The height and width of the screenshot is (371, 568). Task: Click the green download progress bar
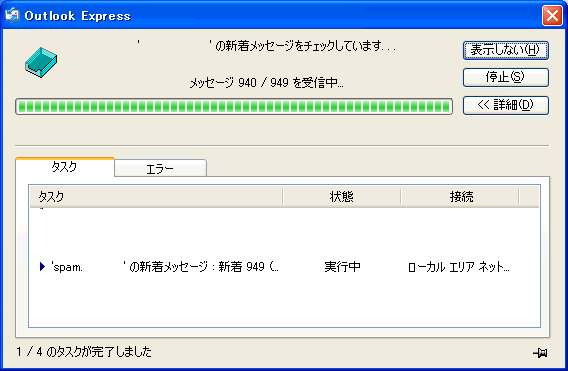click(234, 107)
